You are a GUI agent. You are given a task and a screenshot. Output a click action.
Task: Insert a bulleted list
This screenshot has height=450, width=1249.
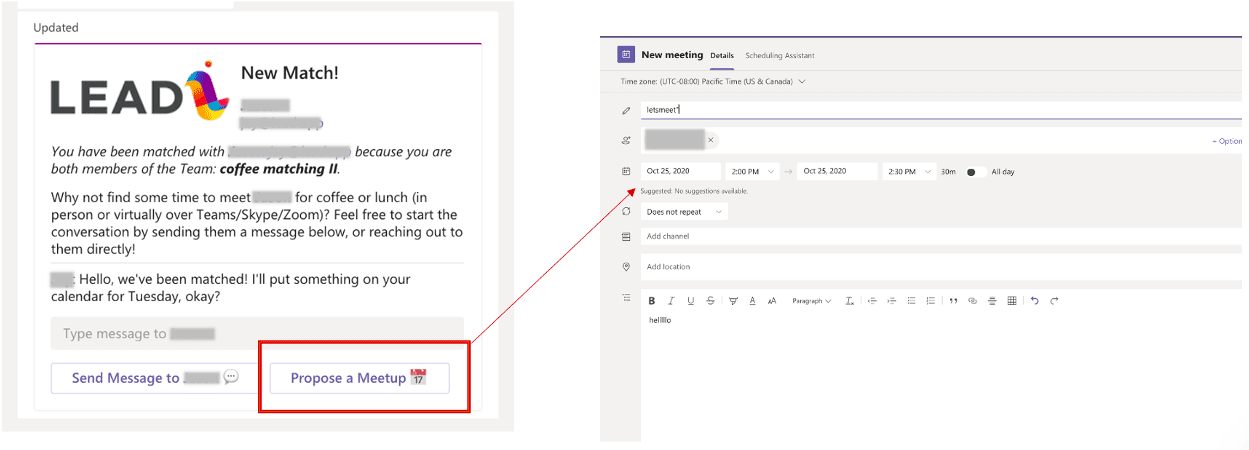tap(911, 301)
